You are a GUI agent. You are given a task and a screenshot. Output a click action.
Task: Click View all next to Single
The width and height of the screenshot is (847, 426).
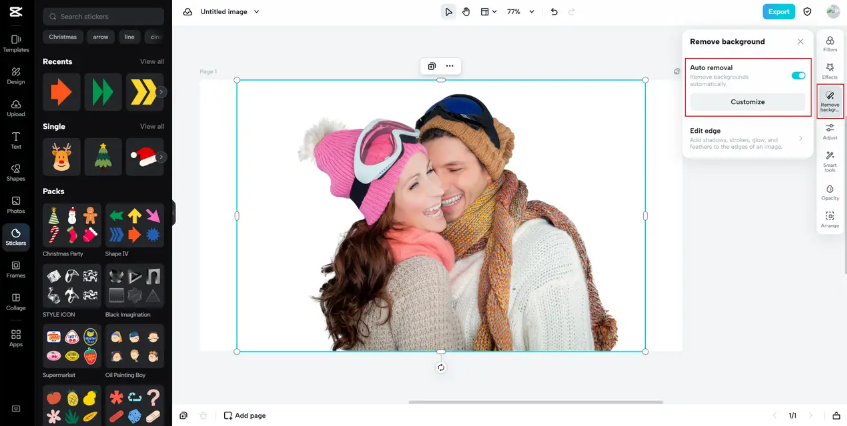[152, 126]
